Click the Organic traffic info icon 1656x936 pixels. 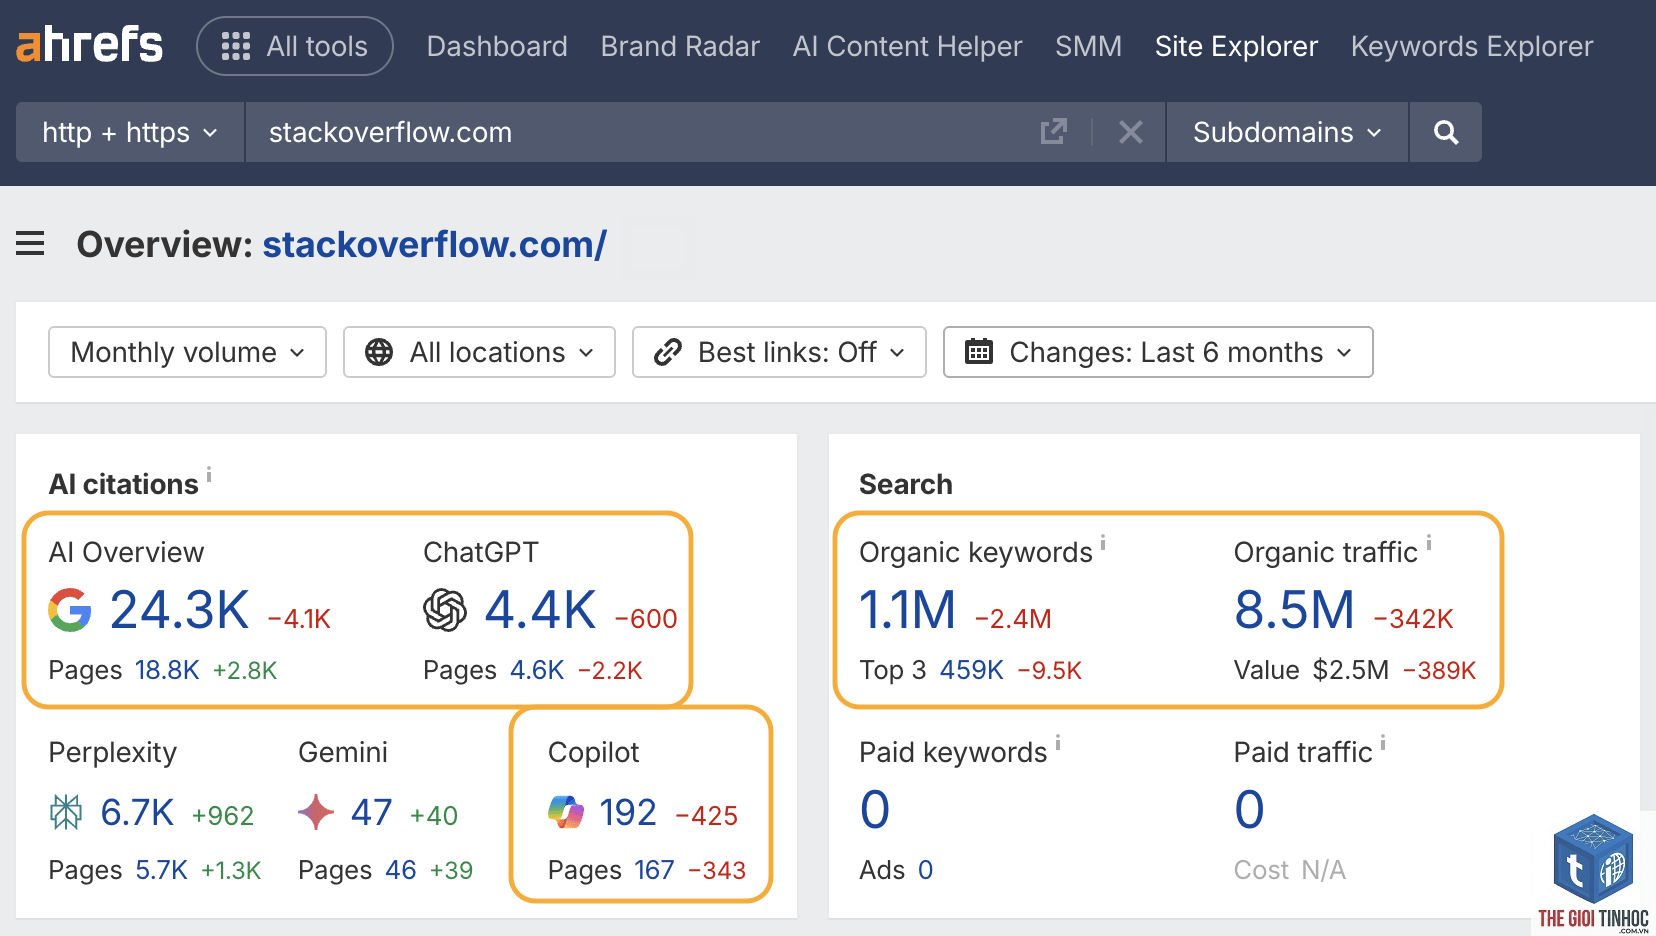pos(1429,542)
